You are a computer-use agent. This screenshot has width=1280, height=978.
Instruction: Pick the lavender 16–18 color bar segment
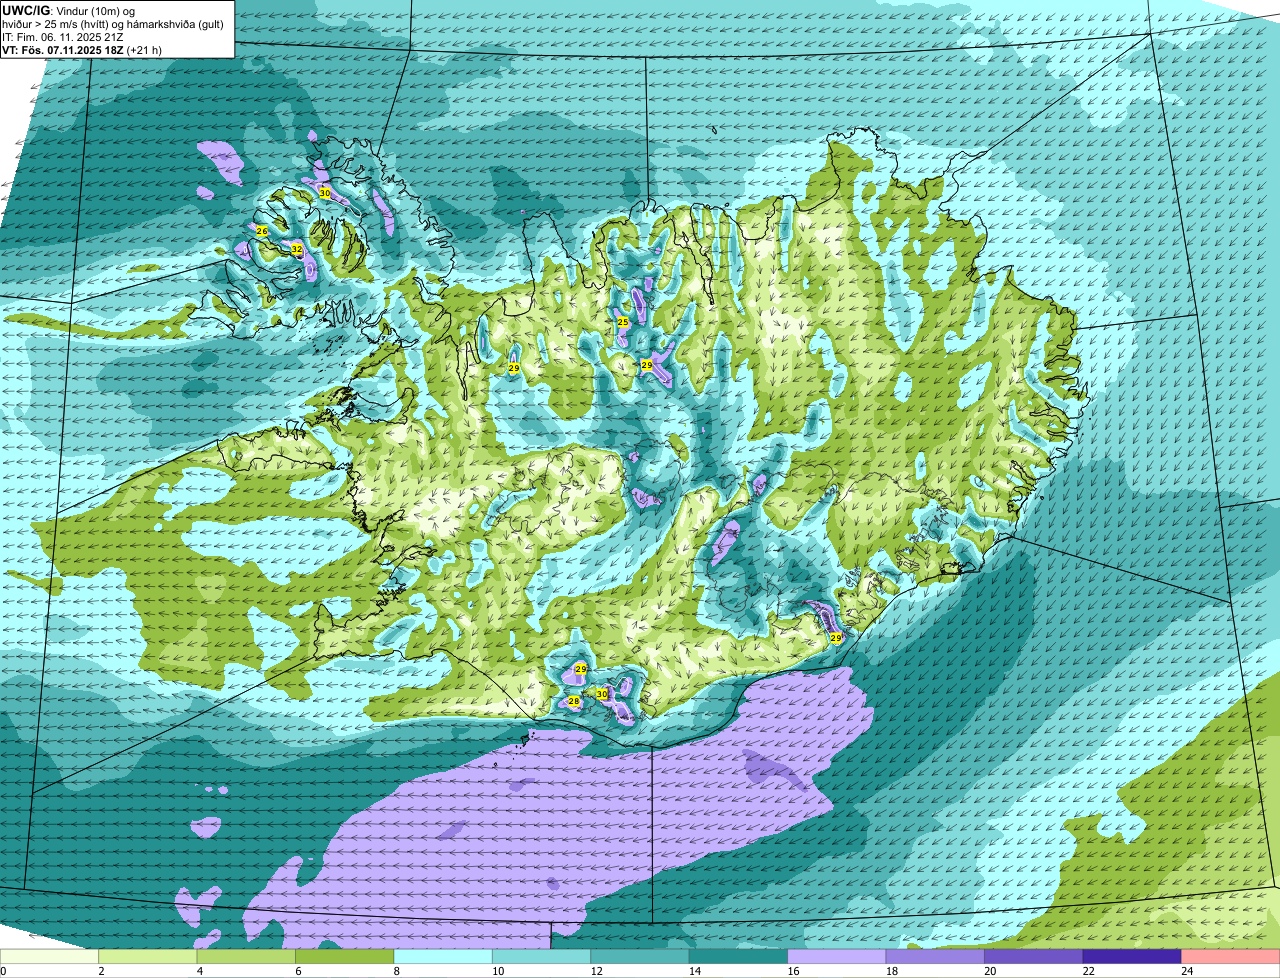click(837, 957)
